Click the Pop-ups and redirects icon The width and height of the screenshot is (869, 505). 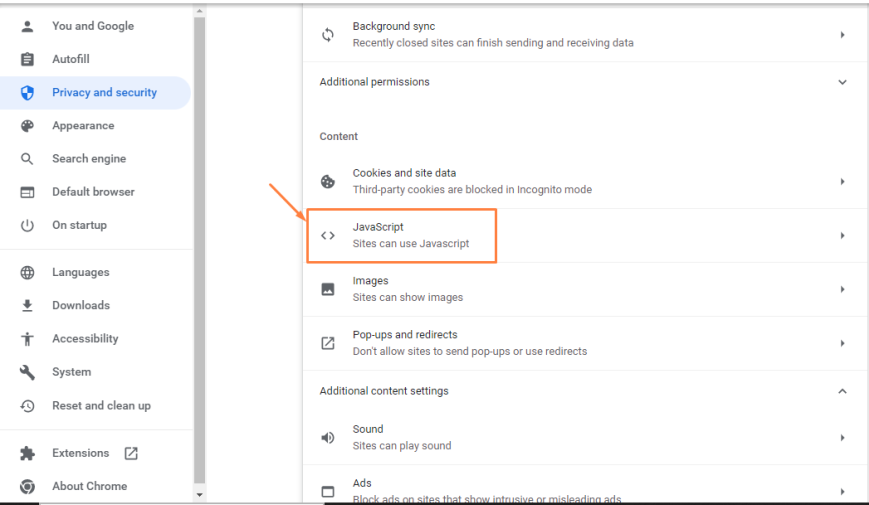(328, 343)
